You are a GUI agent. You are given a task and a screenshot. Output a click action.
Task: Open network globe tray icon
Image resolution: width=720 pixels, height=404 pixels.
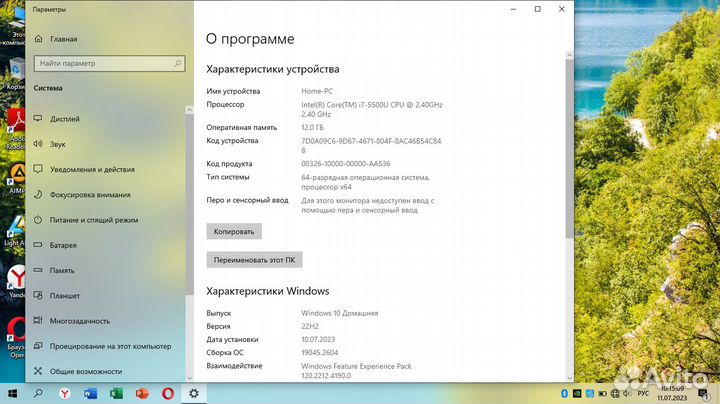(615, 393)
